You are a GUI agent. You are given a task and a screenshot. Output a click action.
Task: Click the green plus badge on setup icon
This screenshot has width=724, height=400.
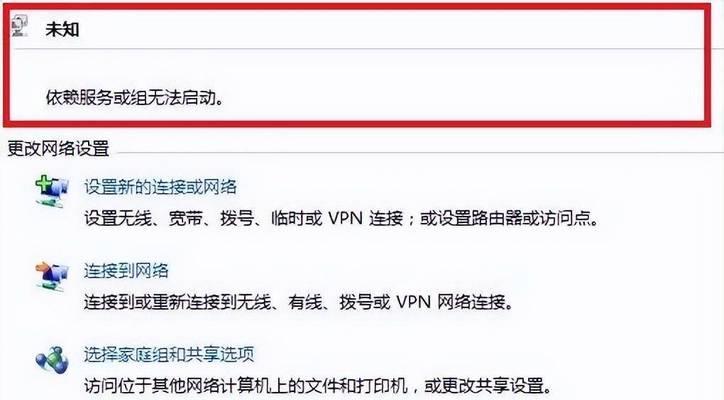coord(45,183)
